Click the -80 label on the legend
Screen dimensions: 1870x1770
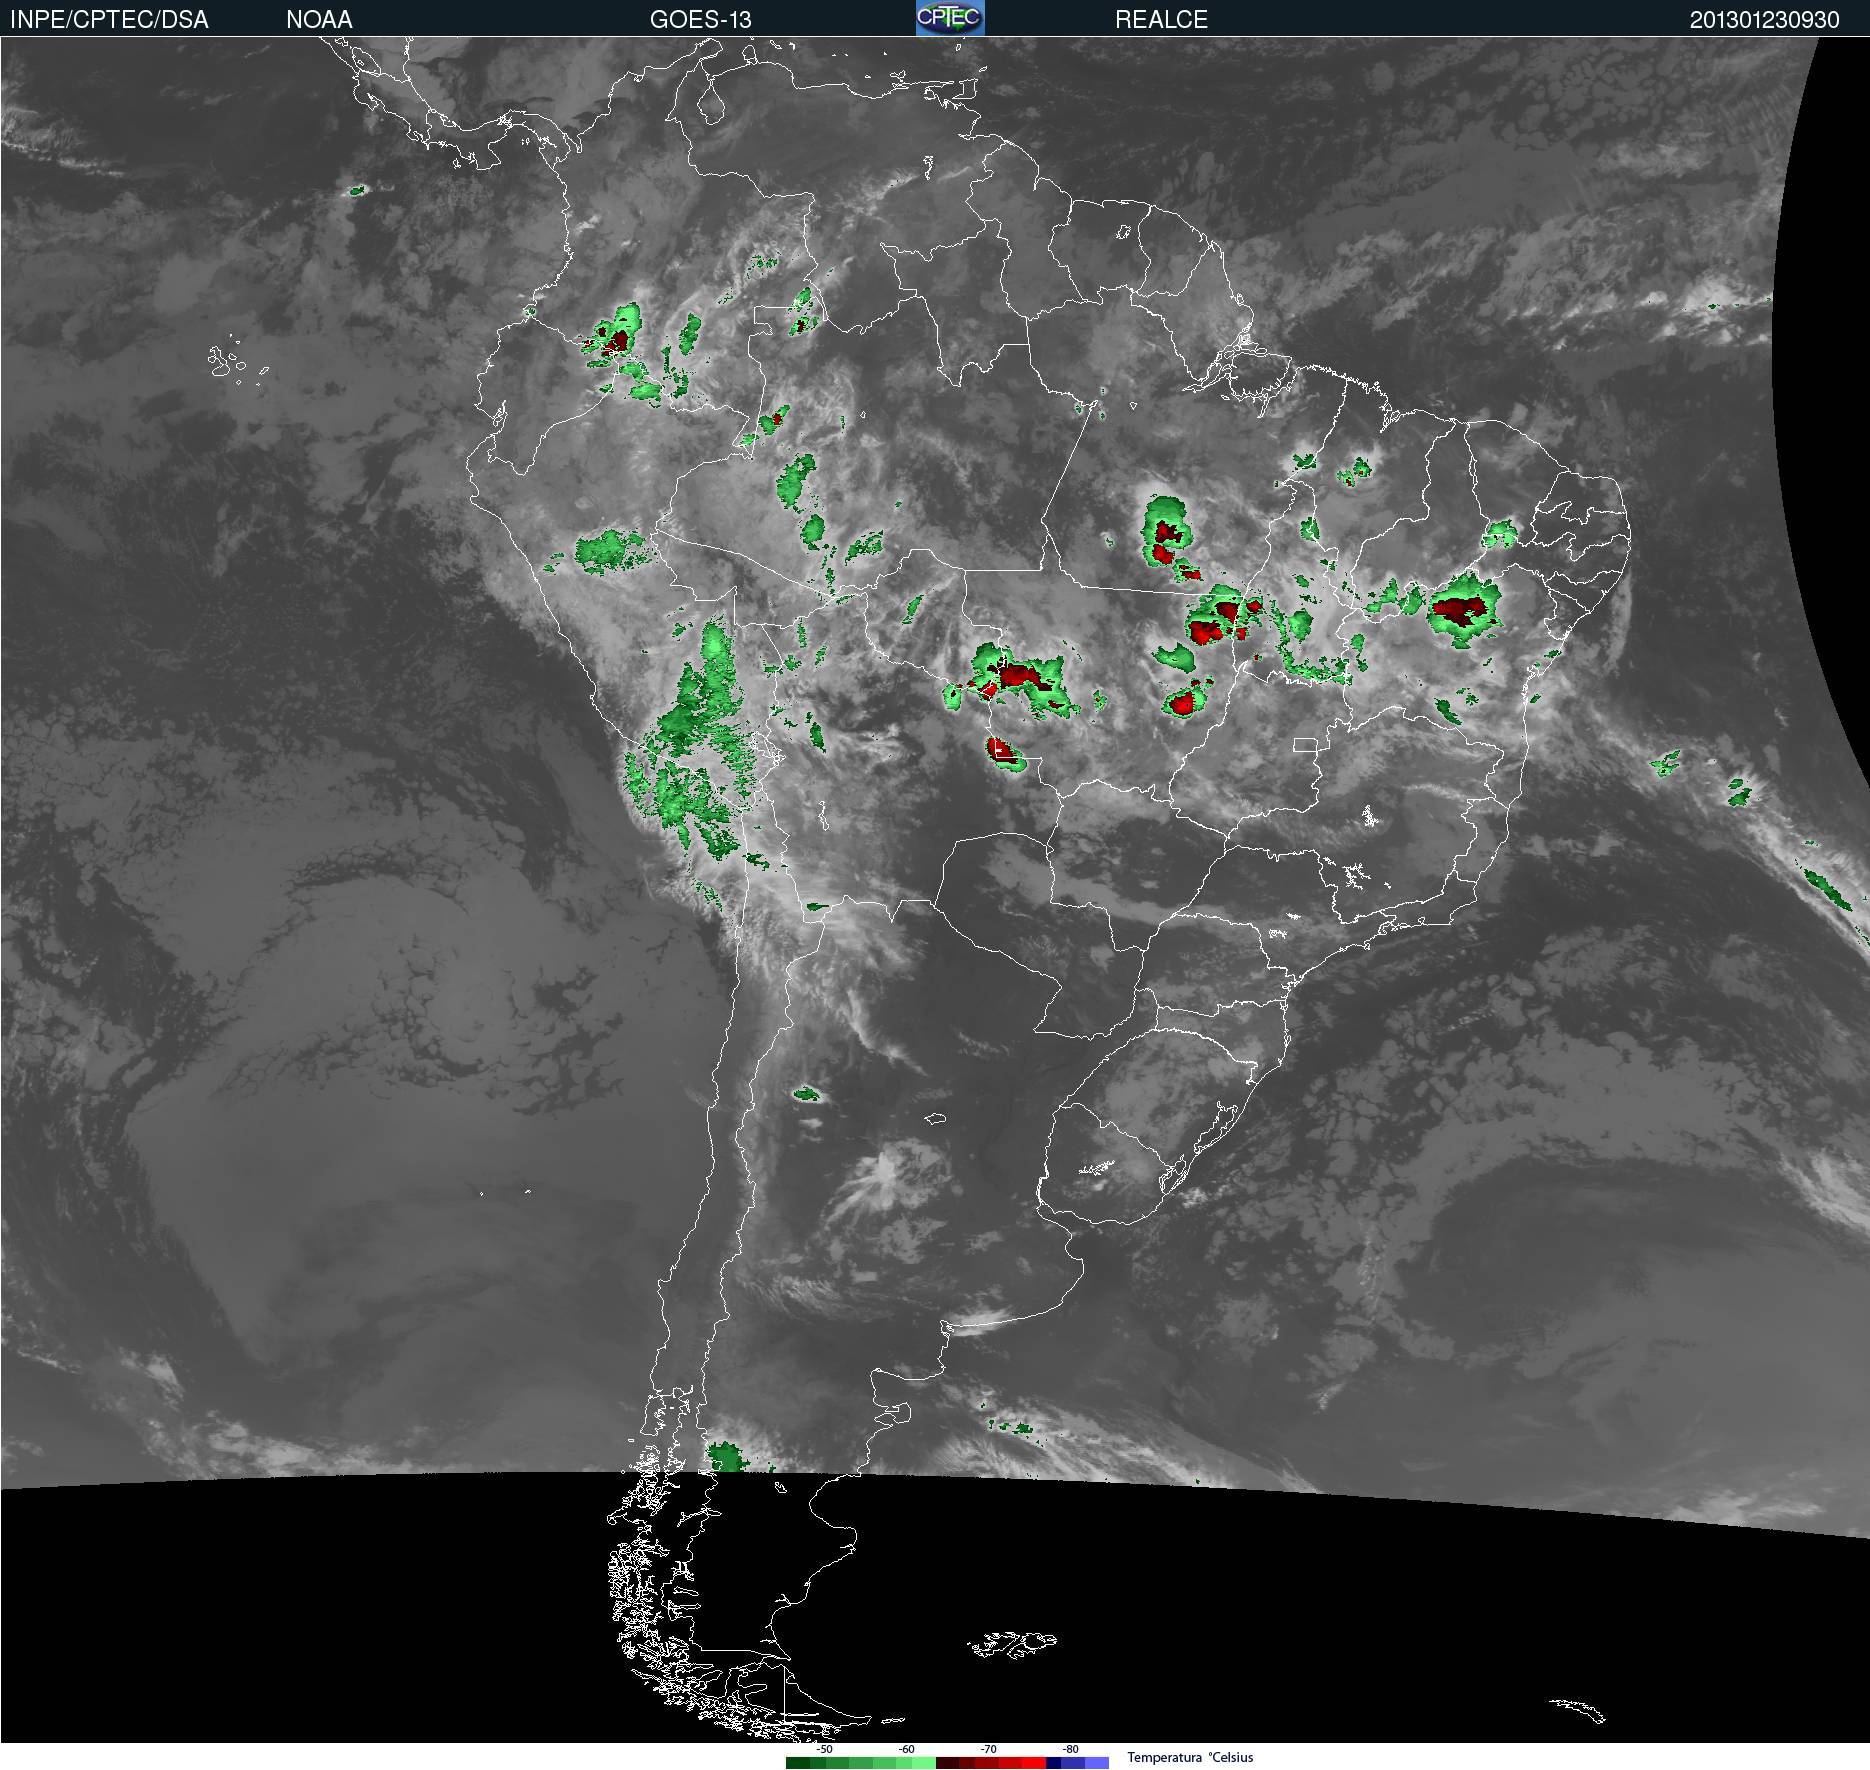1070,1750
